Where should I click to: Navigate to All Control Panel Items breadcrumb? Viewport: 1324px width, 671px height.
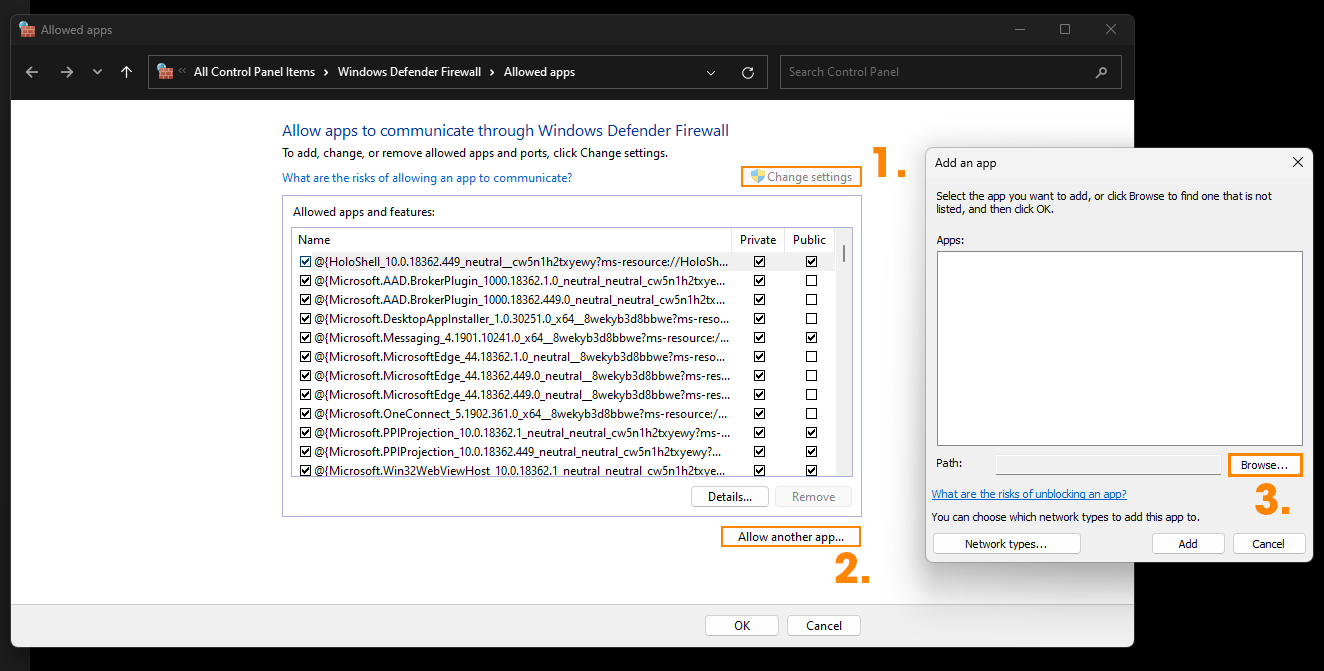[254, 72]
